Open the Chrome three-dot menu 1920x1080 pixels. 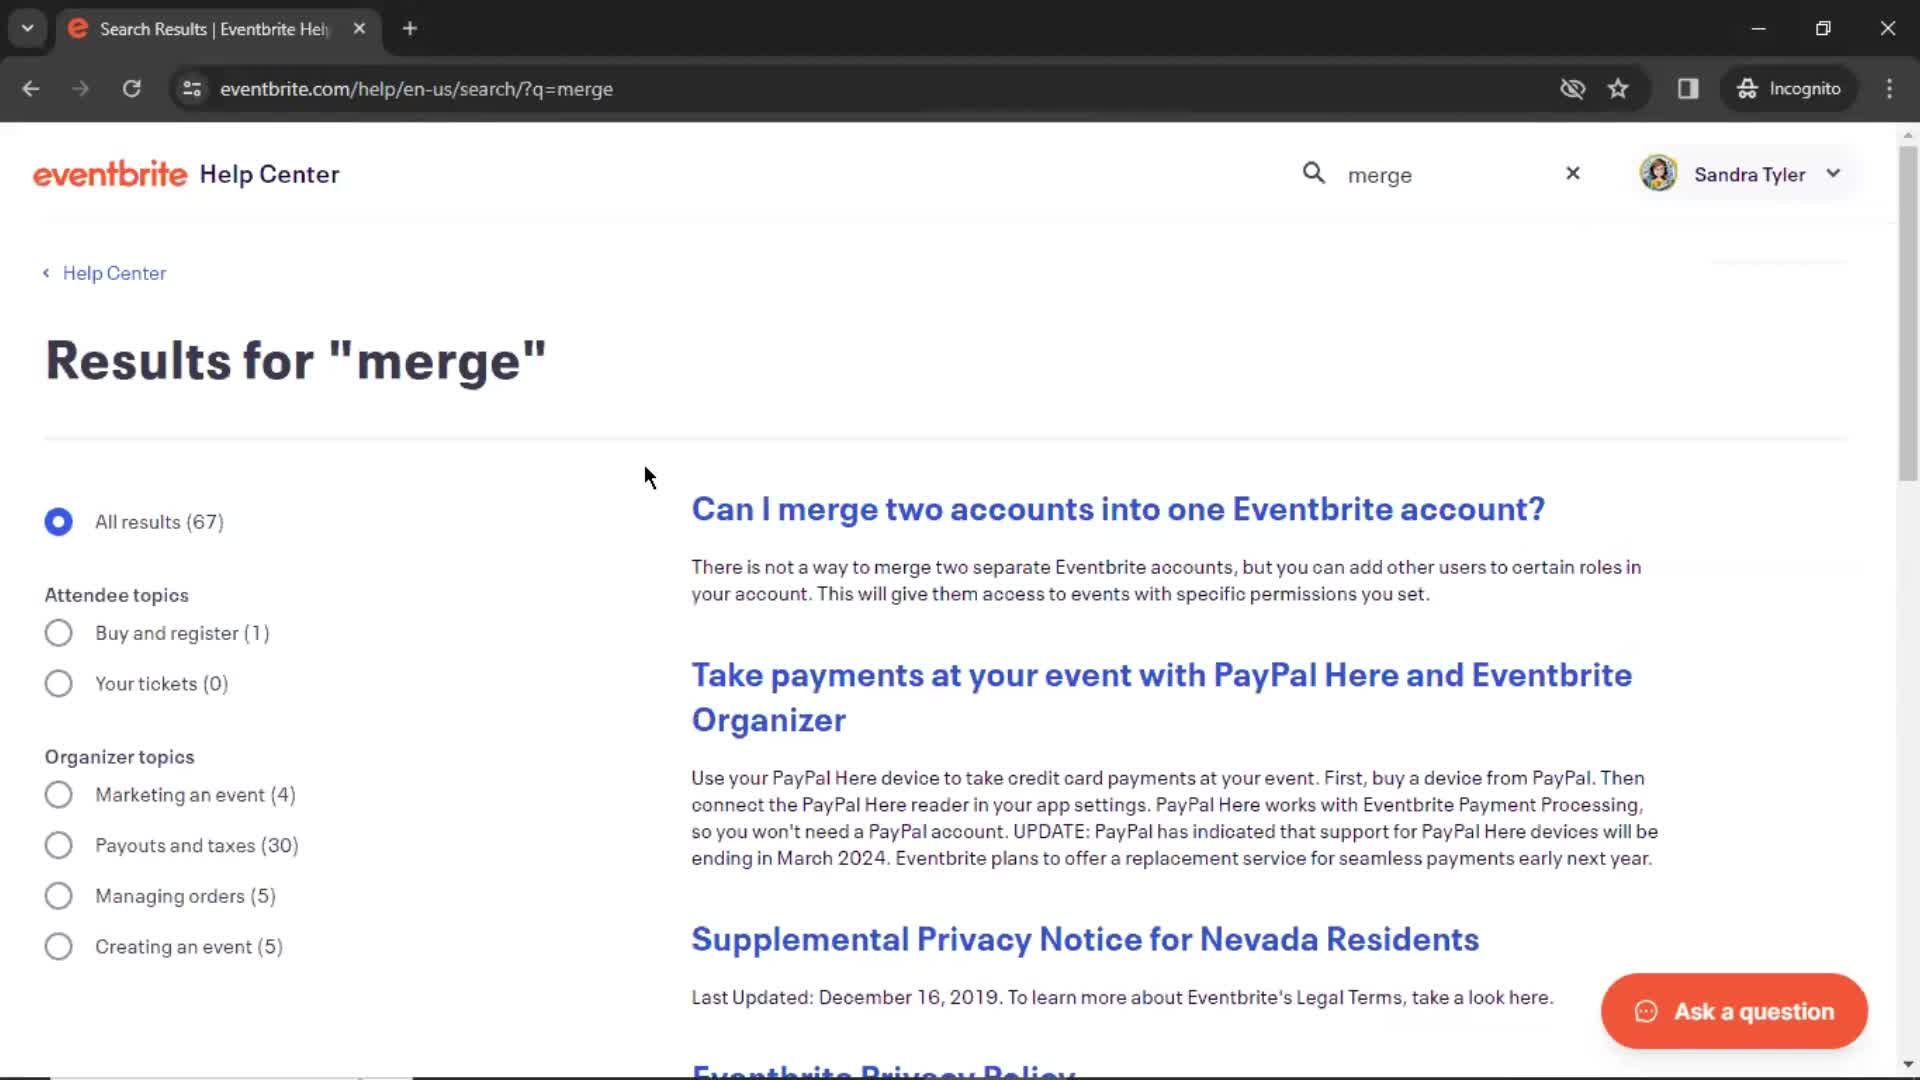tap(1889, 89)
